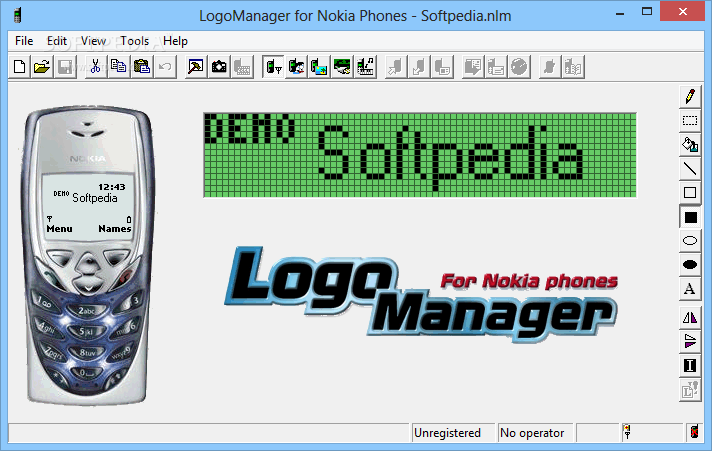
Task: Maximize the LogoManager window
Action: (x=647, y=12)
